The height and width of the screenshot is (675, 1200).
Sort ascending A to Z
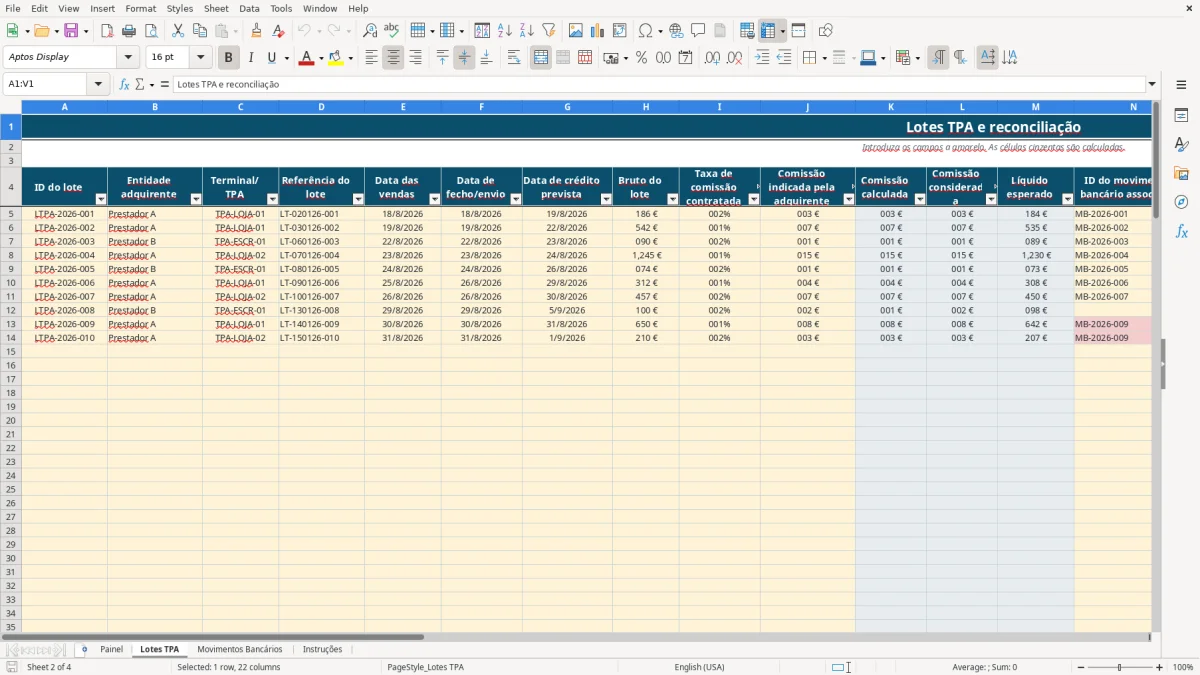pyautogui.click(x=505, y=31)
